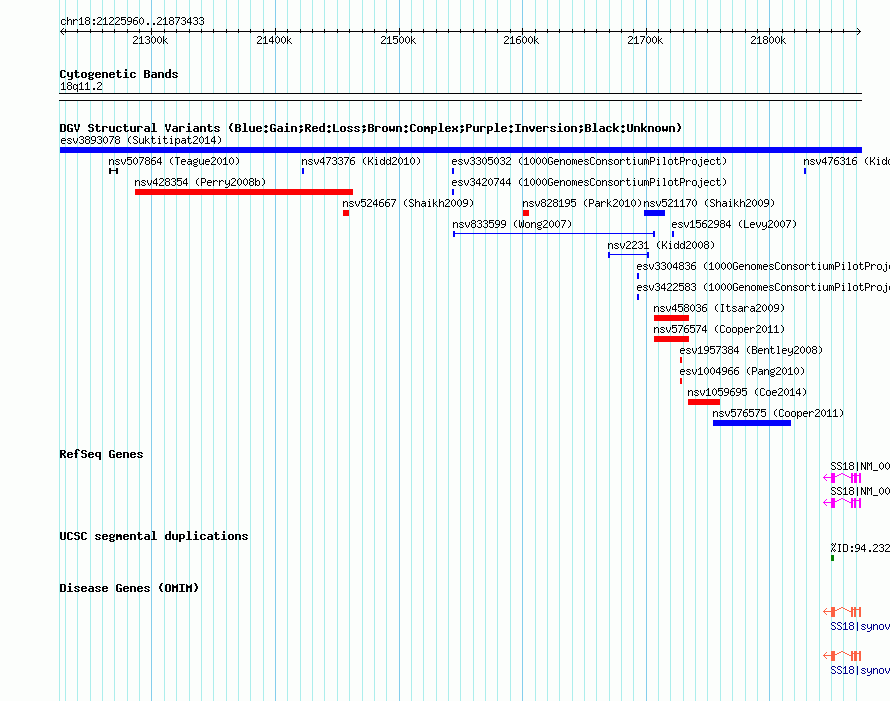Click the 21300k ruler label
The image size is (890, 701).
point(150,40)
